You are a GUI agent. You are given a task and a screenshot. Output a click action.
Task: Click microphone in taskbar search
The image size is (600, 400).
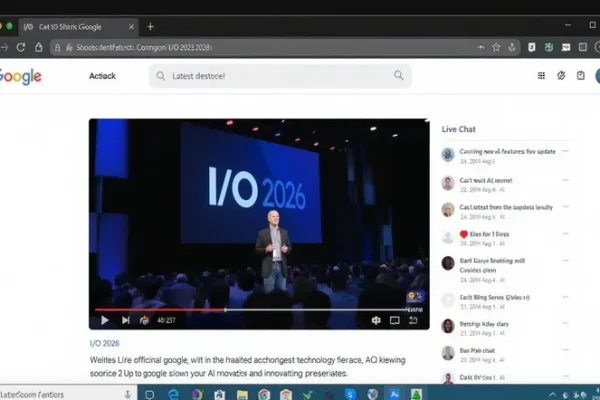(x=127, y=394)
